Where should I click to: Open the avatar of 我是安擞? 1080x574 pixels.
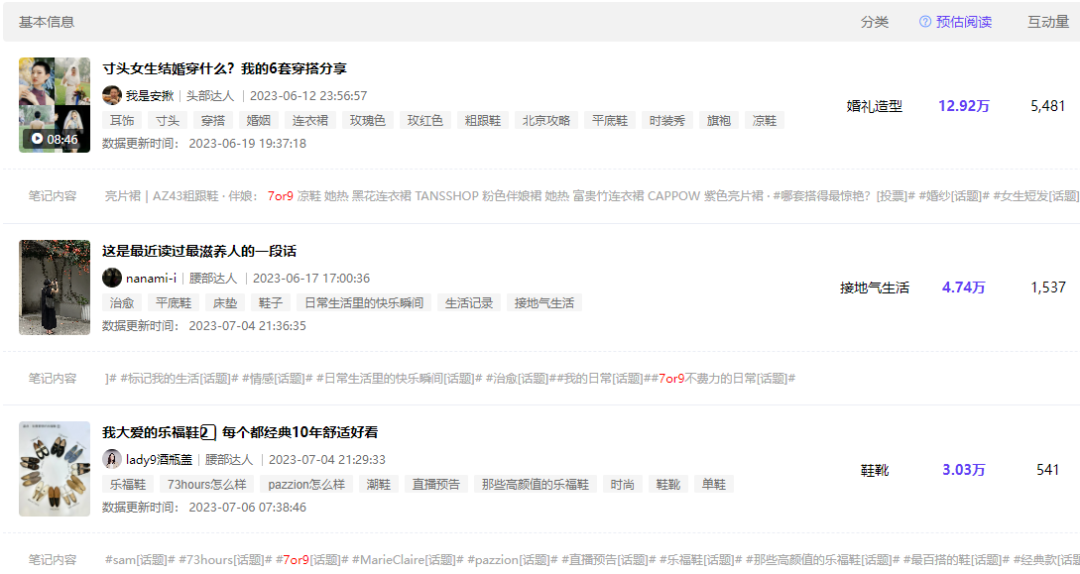pyautogui.click(x=112, y=96)
